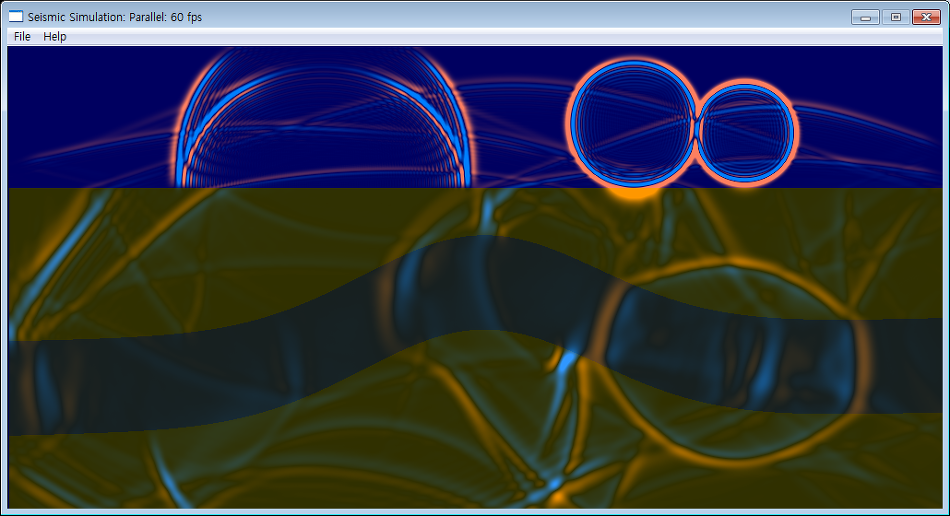Minimize the Seismic Simulation window

(865, 17)
